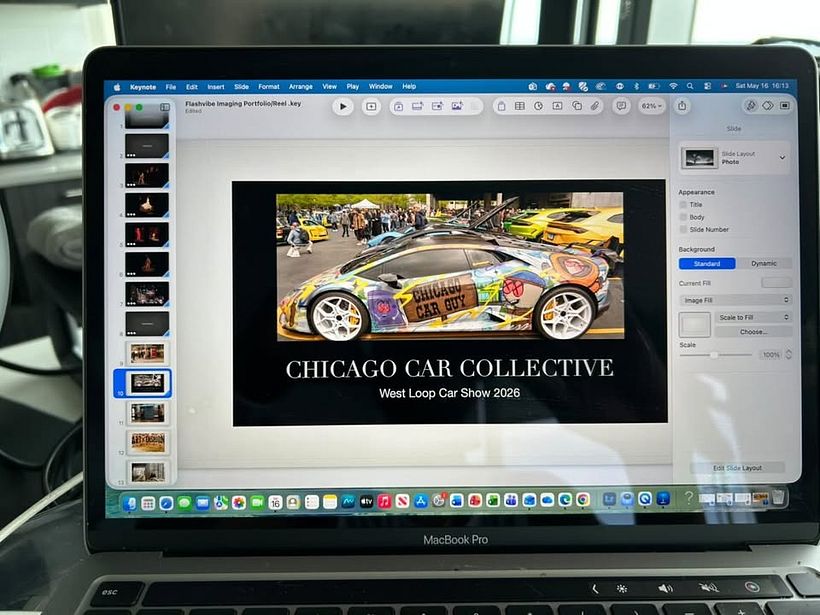Open Control Center in the menu bar
This screenshot has width=820, height=615.
[x=707, y=86]
